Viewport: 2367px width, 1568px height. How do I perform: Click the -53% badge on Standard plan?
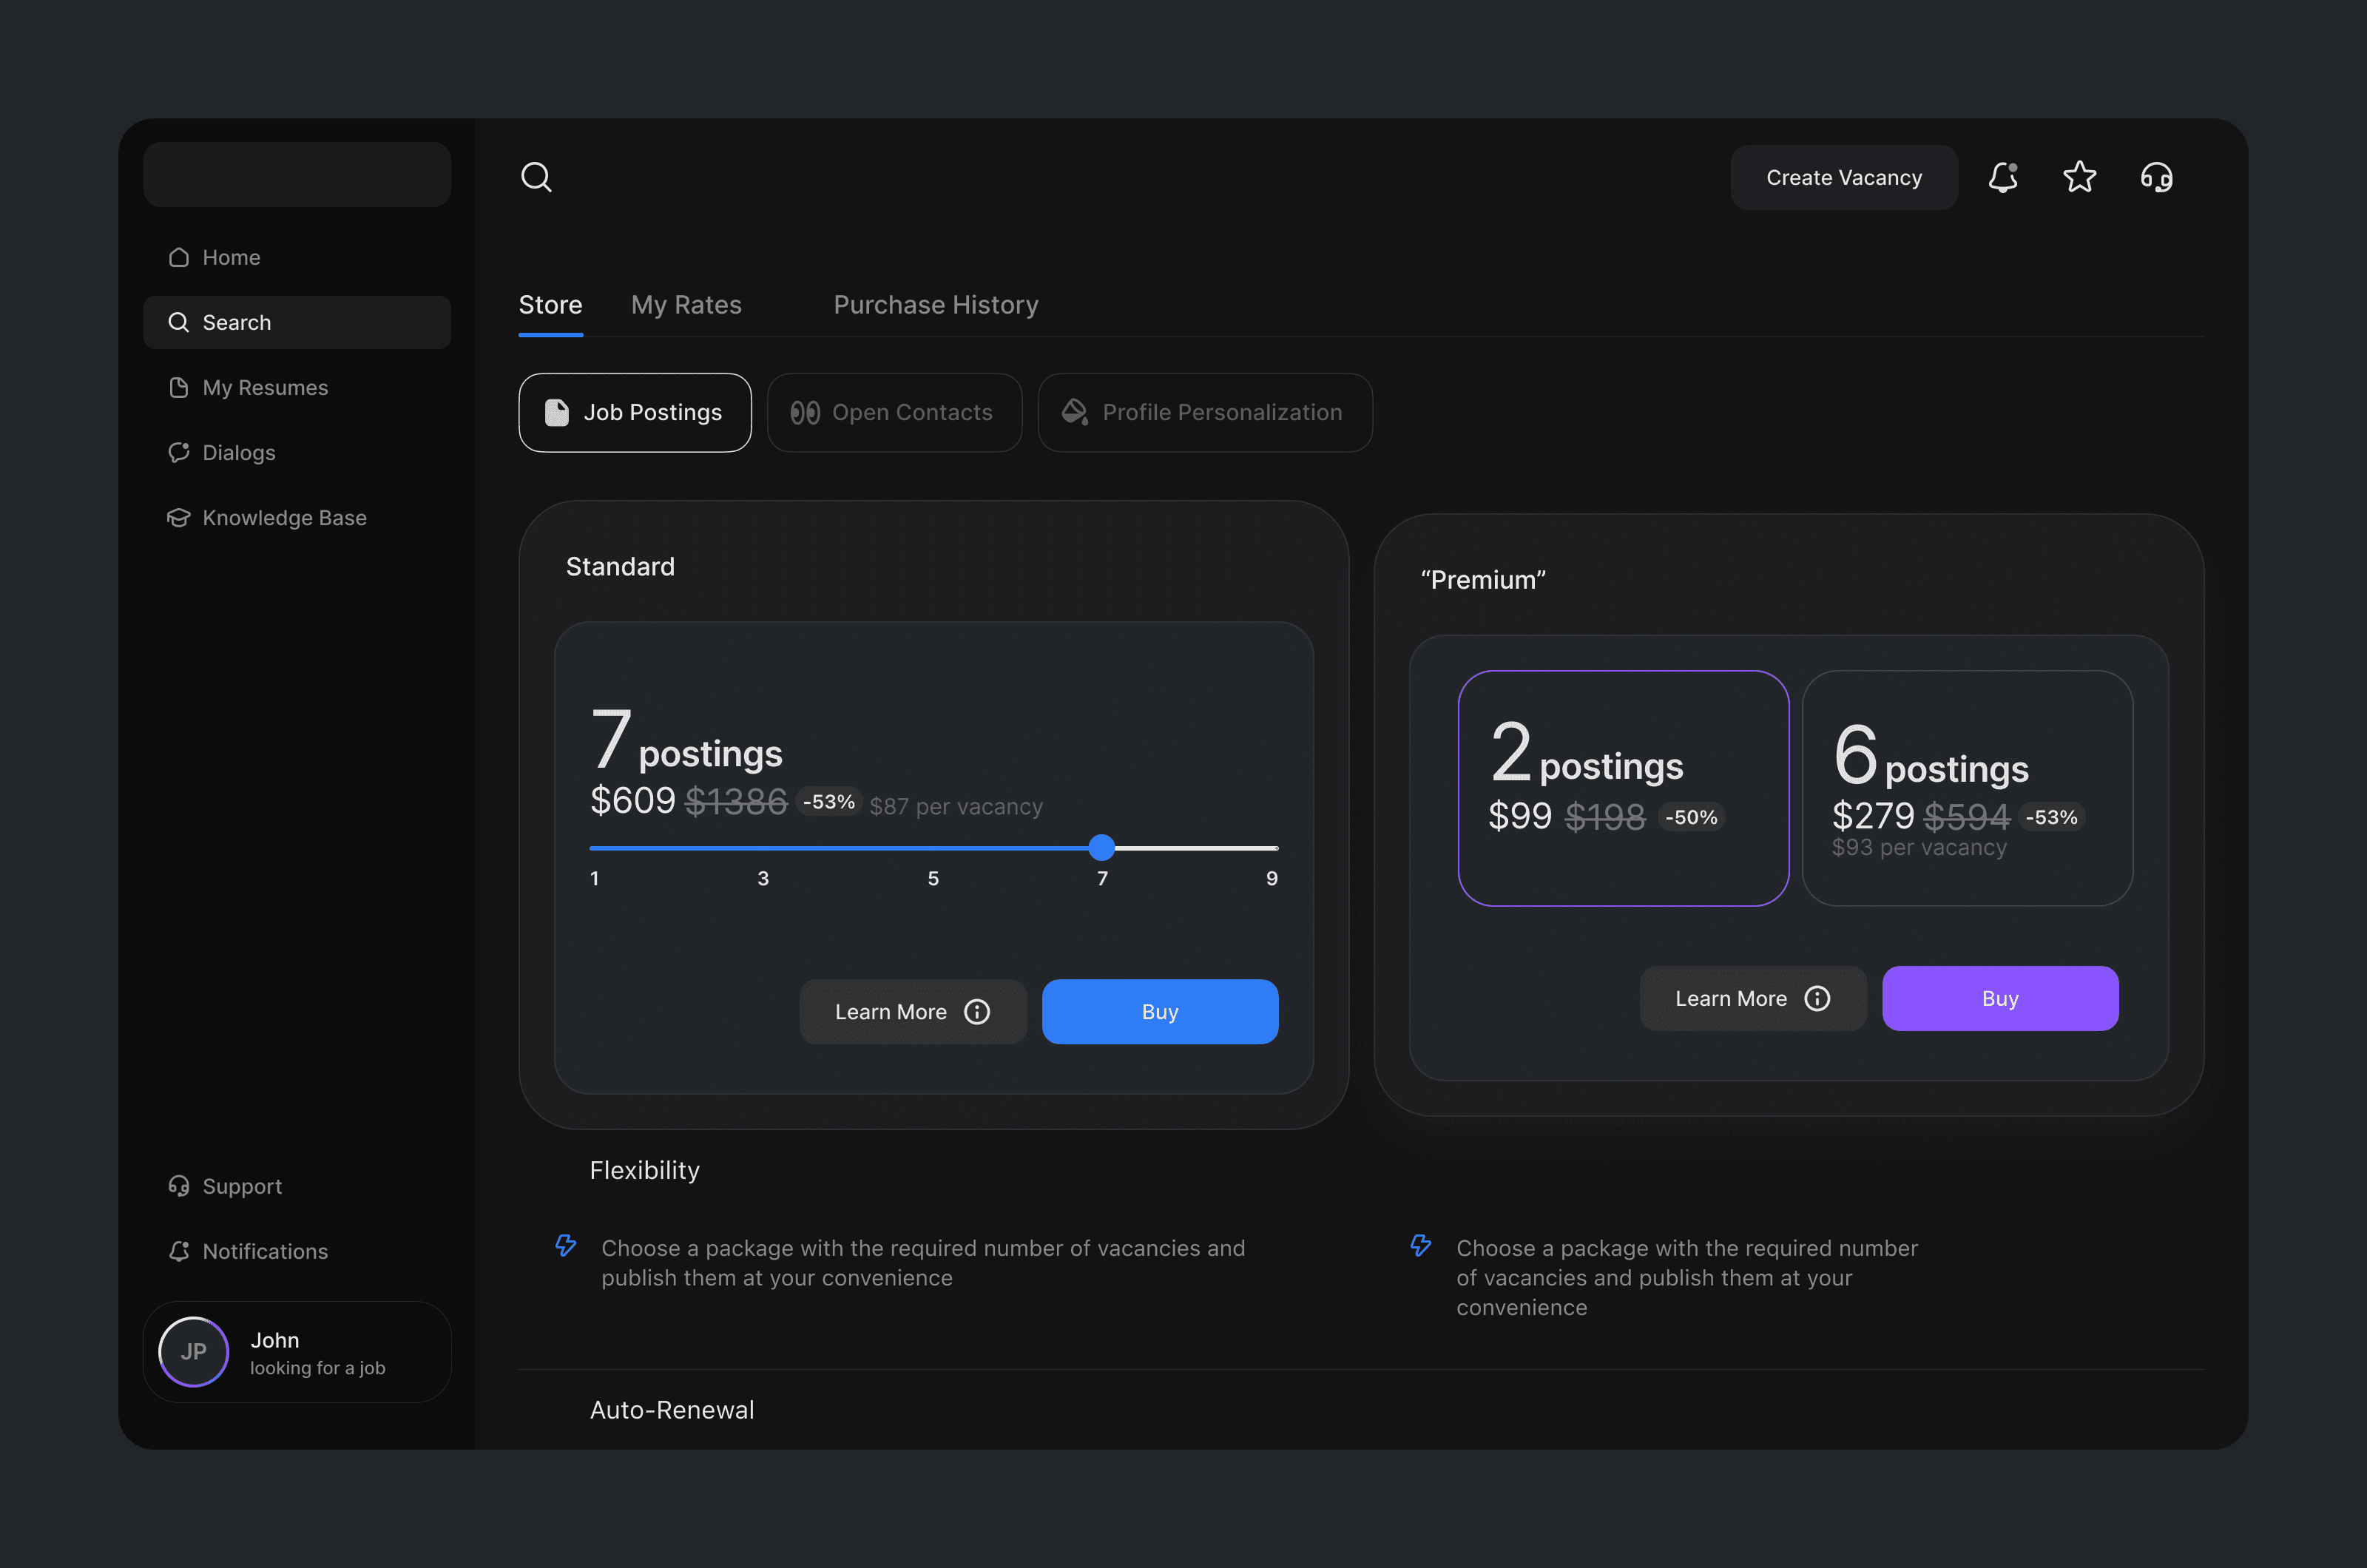pos(829,803)
